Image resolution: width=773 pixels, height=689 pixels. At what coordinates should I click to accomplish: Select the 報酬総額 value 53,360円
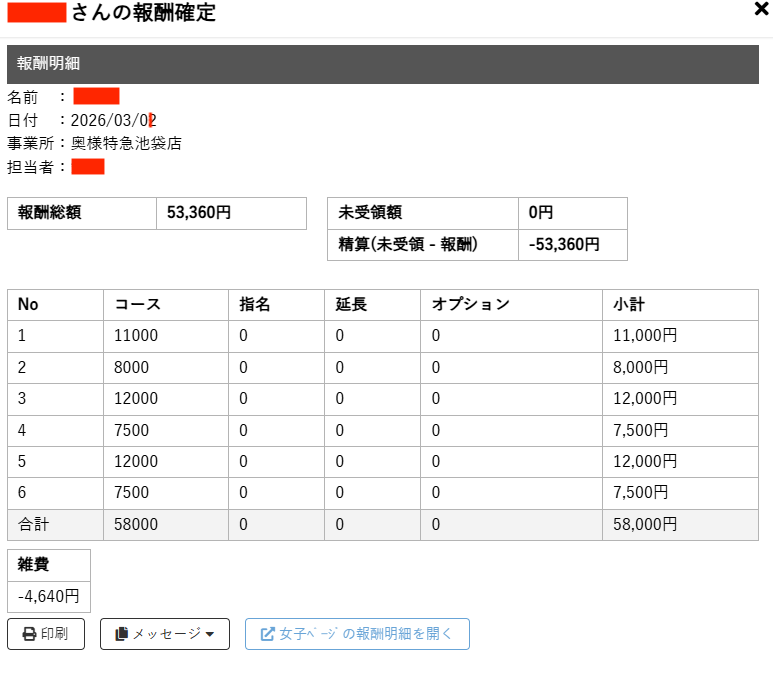pyautogui.click(x=199, y=213)
